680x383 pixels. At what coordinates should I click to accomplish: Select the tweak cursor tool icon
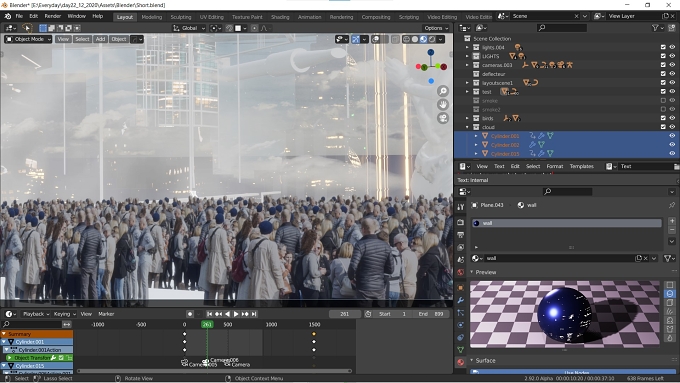[x=27, y=28]
